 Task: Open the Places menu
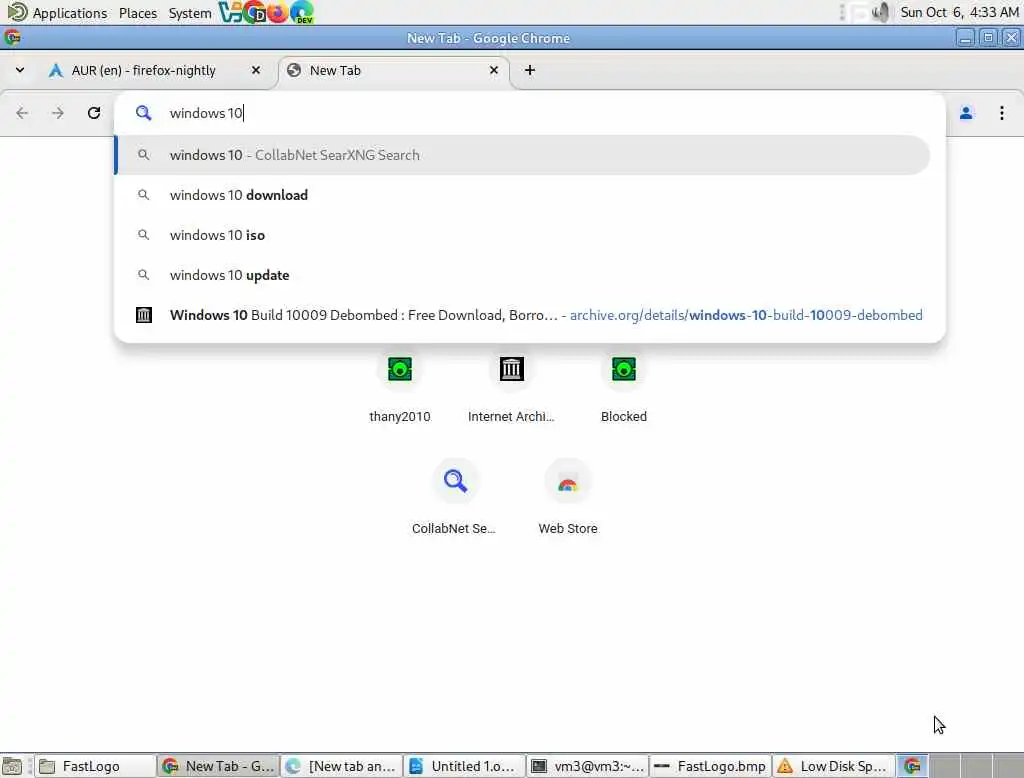(x=138, y=13)
